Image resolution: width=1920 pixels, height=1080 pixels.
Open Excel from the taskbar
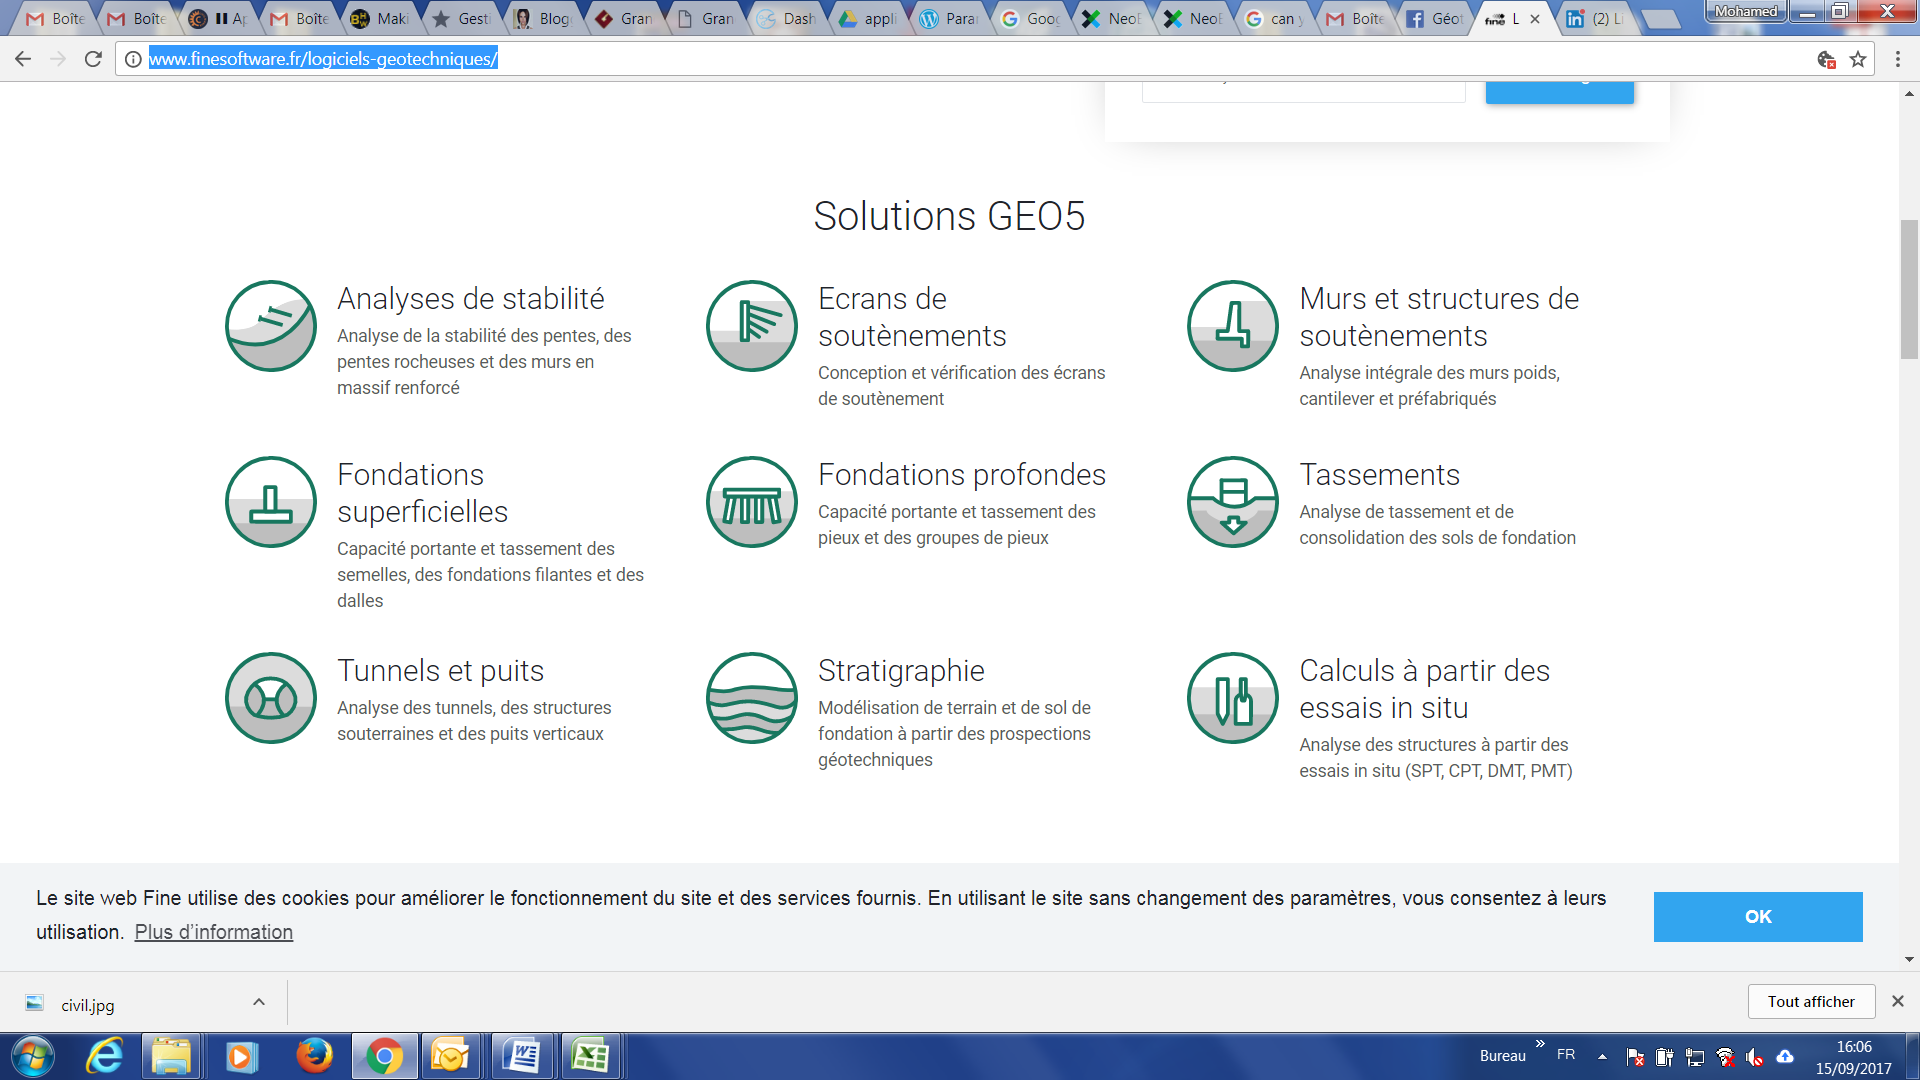[591, 1056]
